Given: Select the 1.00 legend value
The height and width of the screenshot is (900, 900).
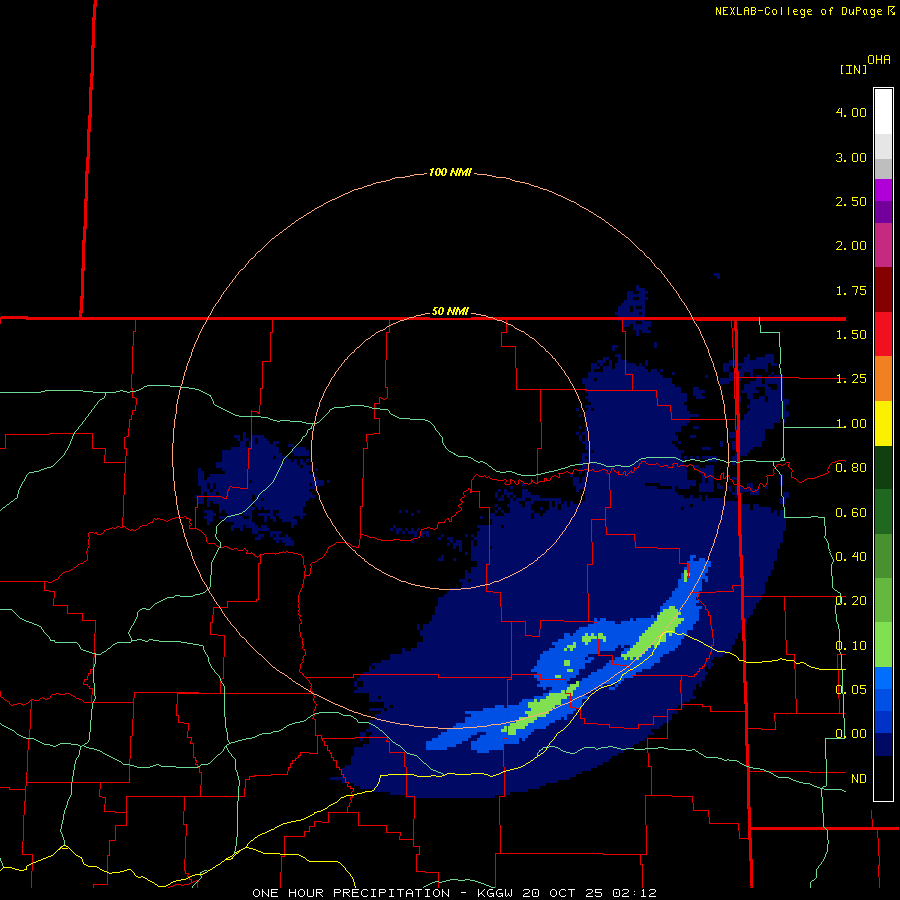Looking at the screenshot, I should (x=851, y=424).
